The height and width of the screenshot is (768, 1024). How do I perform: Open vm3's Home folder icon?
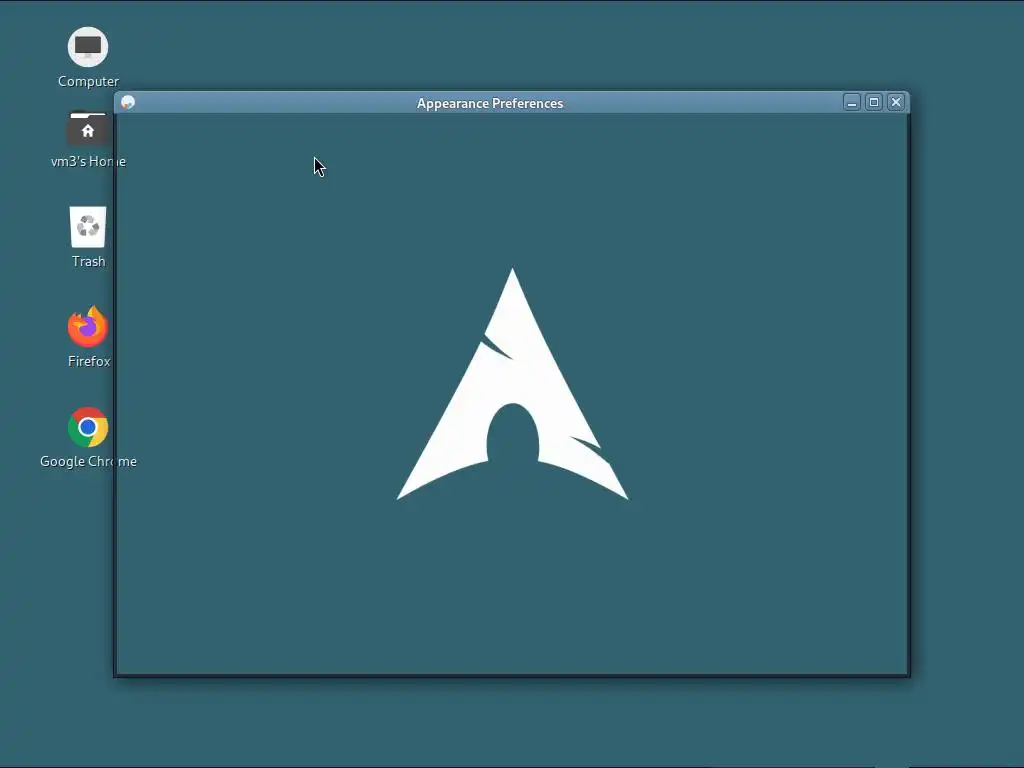pos(88,129)
